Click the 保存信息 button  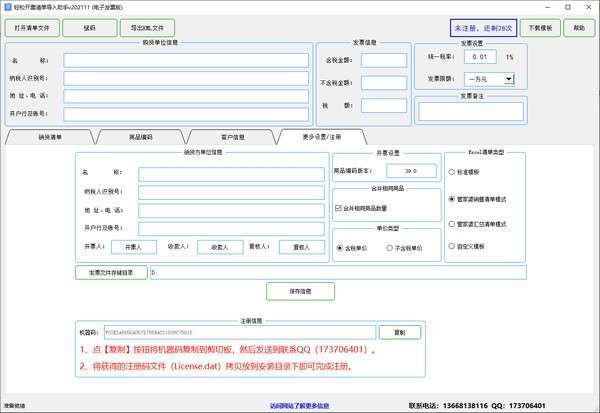(x=299, y=291)
